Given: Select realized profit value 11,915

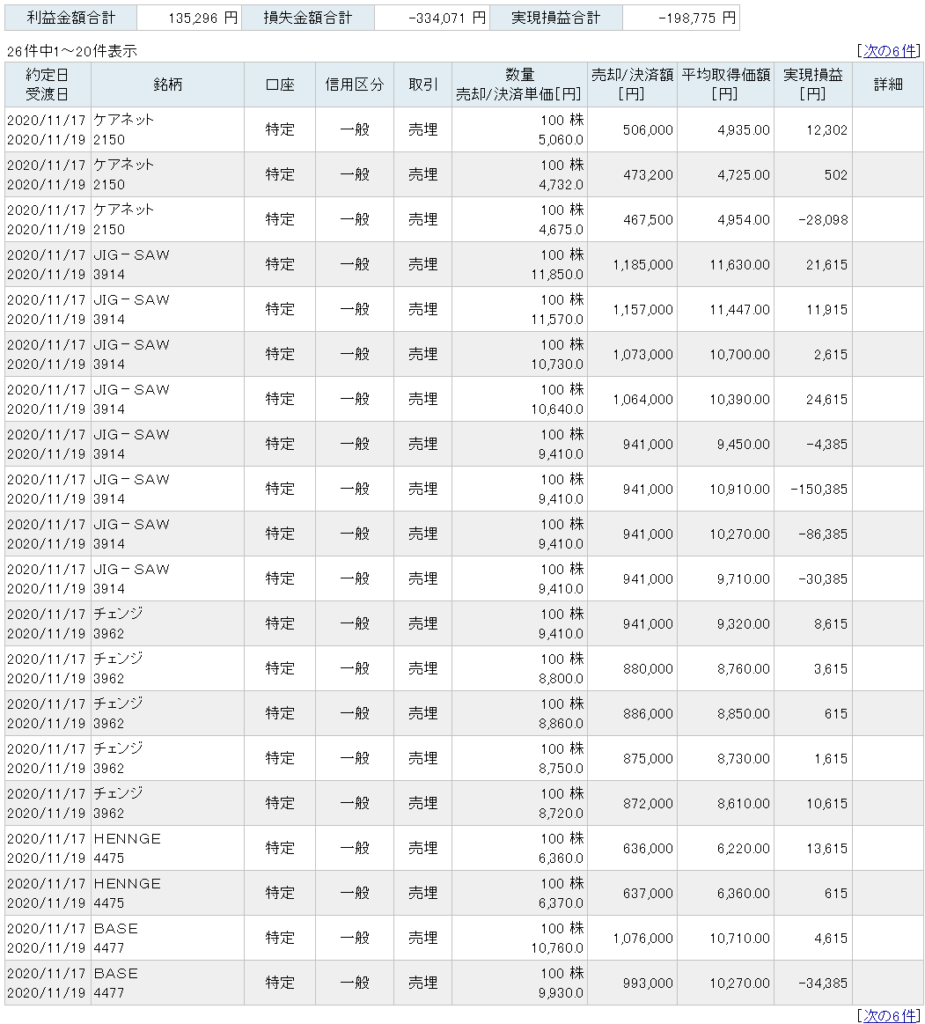Looking at the screenshot, I should [x=826, y=310].
